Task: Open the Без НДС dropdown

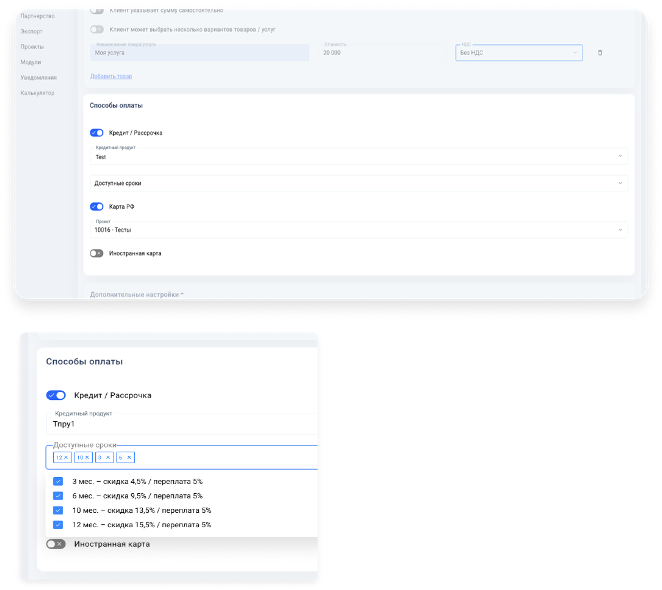Action: coord(518,53)
